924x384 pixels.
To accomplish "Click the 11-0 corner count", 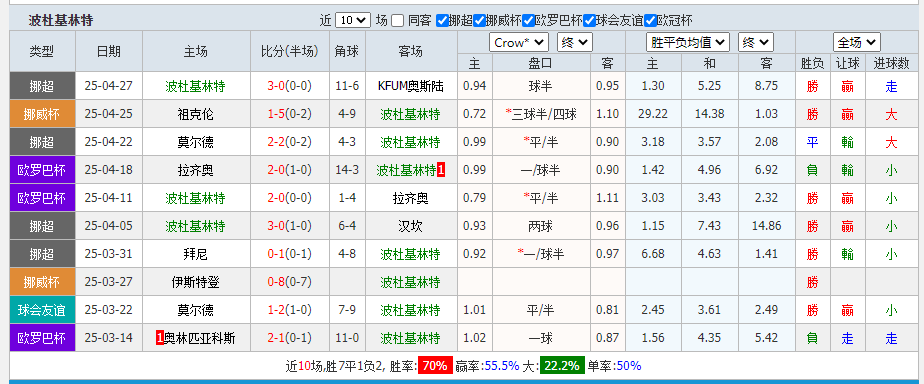I will click(347, 338).
